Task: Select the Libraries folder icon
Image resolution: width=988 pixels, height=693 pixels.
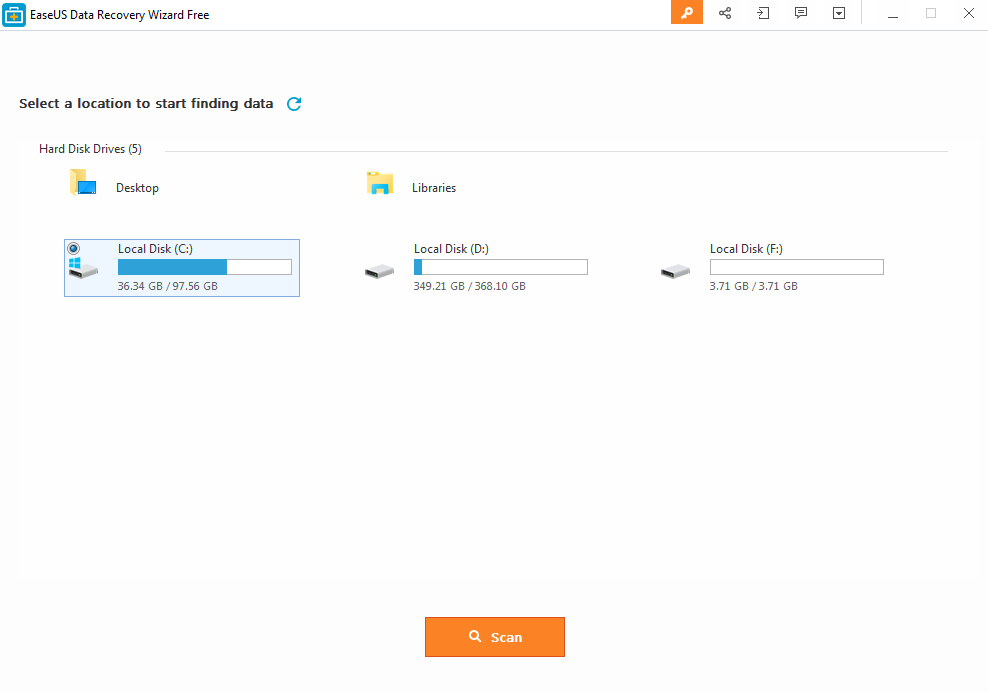Action: point(380,183)
